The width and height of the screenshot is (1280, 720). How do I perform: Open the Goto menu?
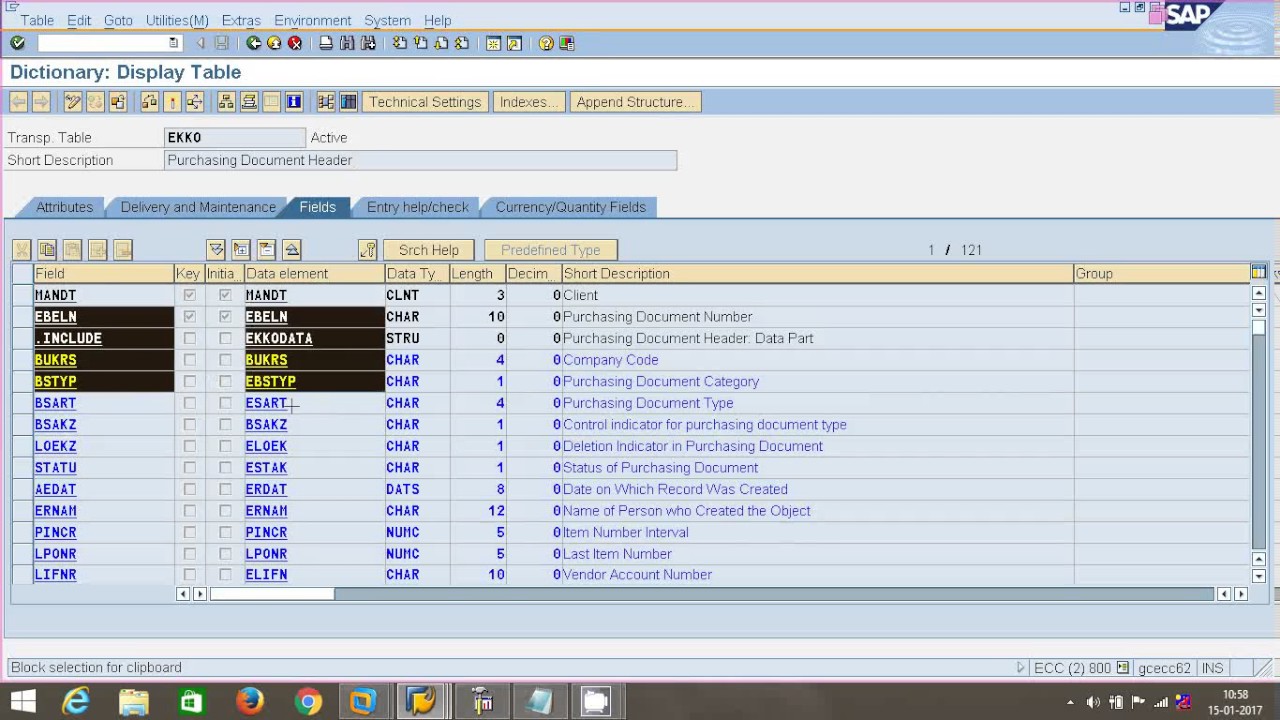118,20
